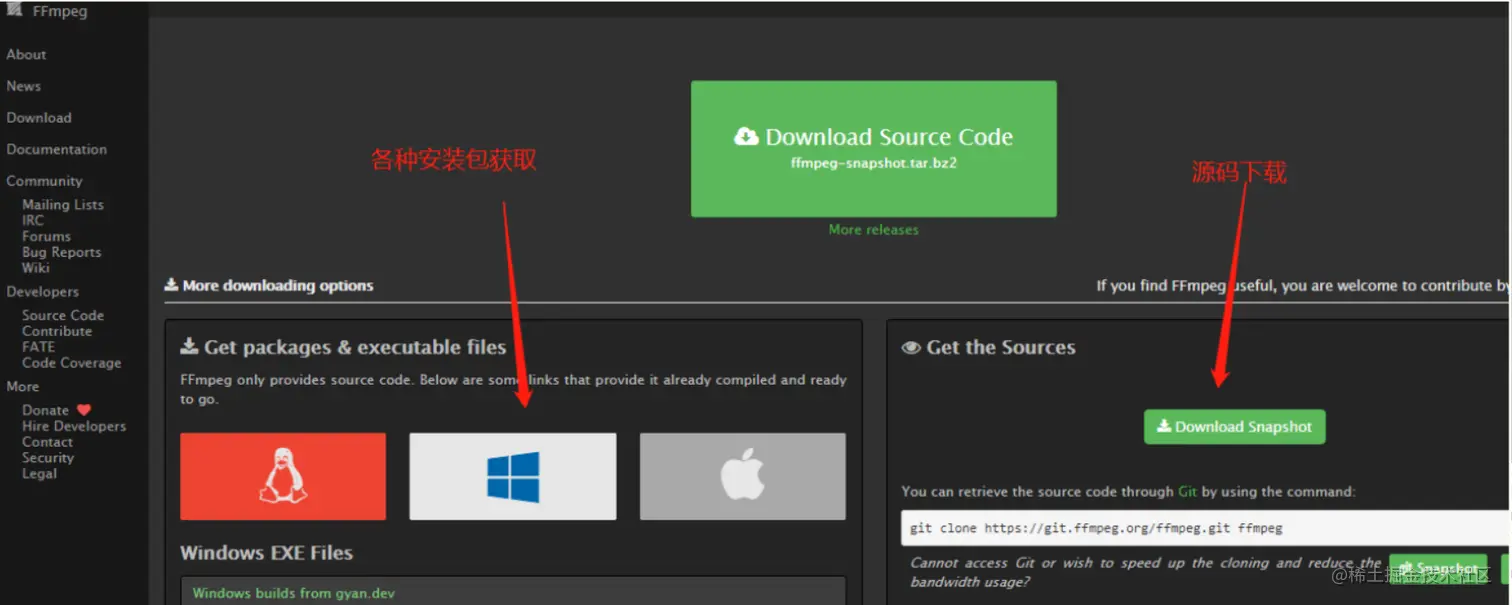Screen dimensions: 1512x605
Task: Open Documentation in the sidebar
Action: (x=56, y=149)
